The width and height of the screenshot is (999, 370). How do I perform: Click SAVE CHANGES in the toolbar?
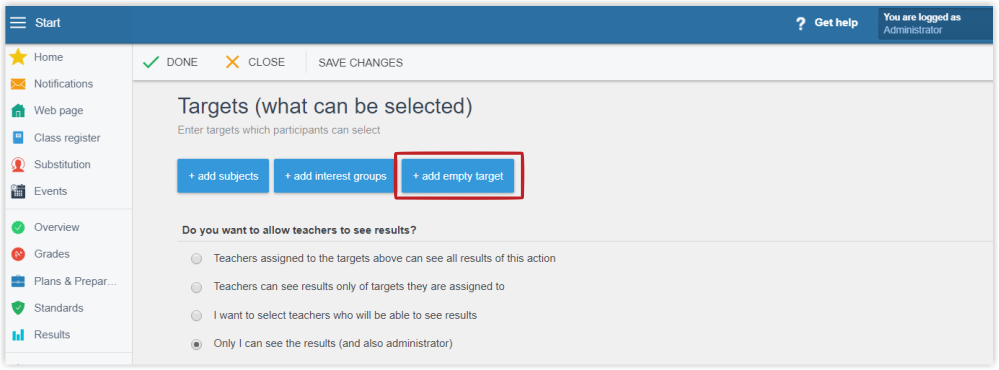(361, 62)
